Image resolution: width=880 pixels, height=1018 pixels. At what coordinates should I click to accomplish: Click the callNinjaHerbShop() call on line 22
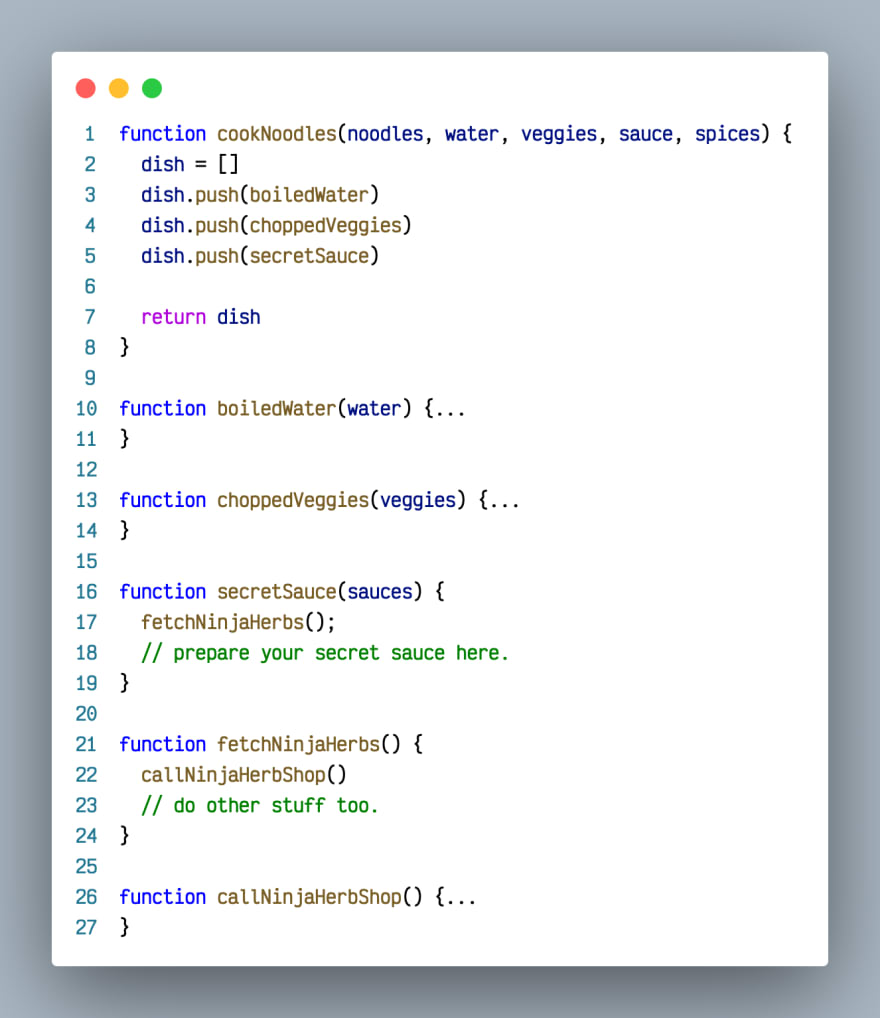(x=244, y=775)
